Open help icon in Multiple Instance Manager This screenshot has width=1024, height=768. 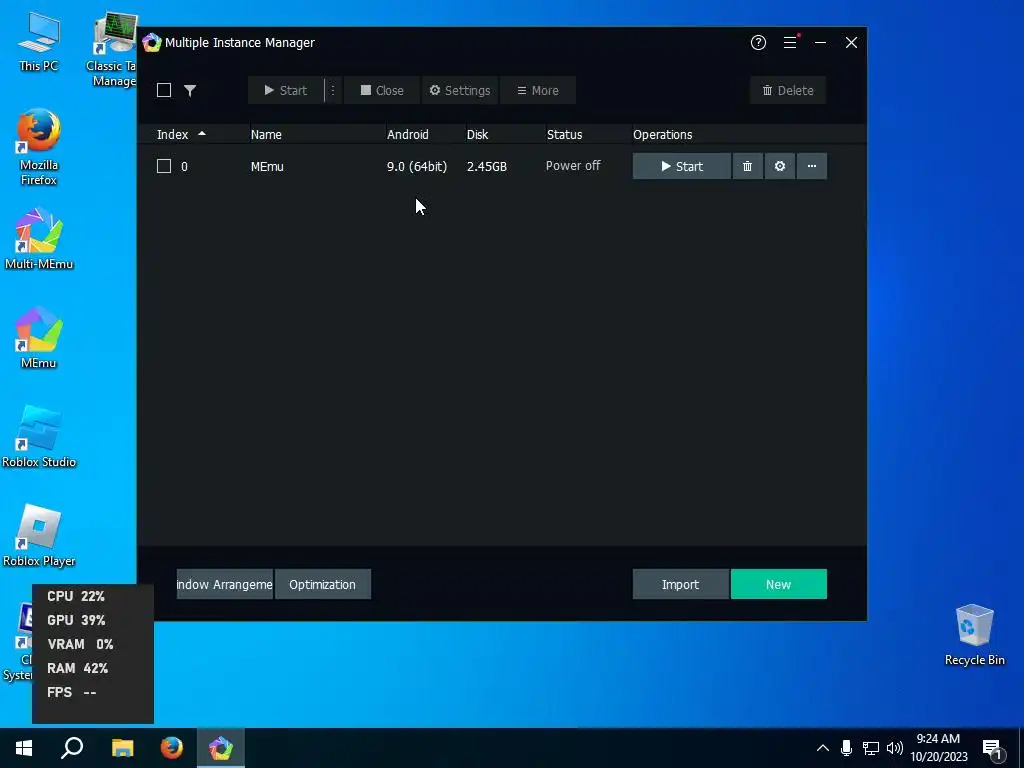(758, 42)
